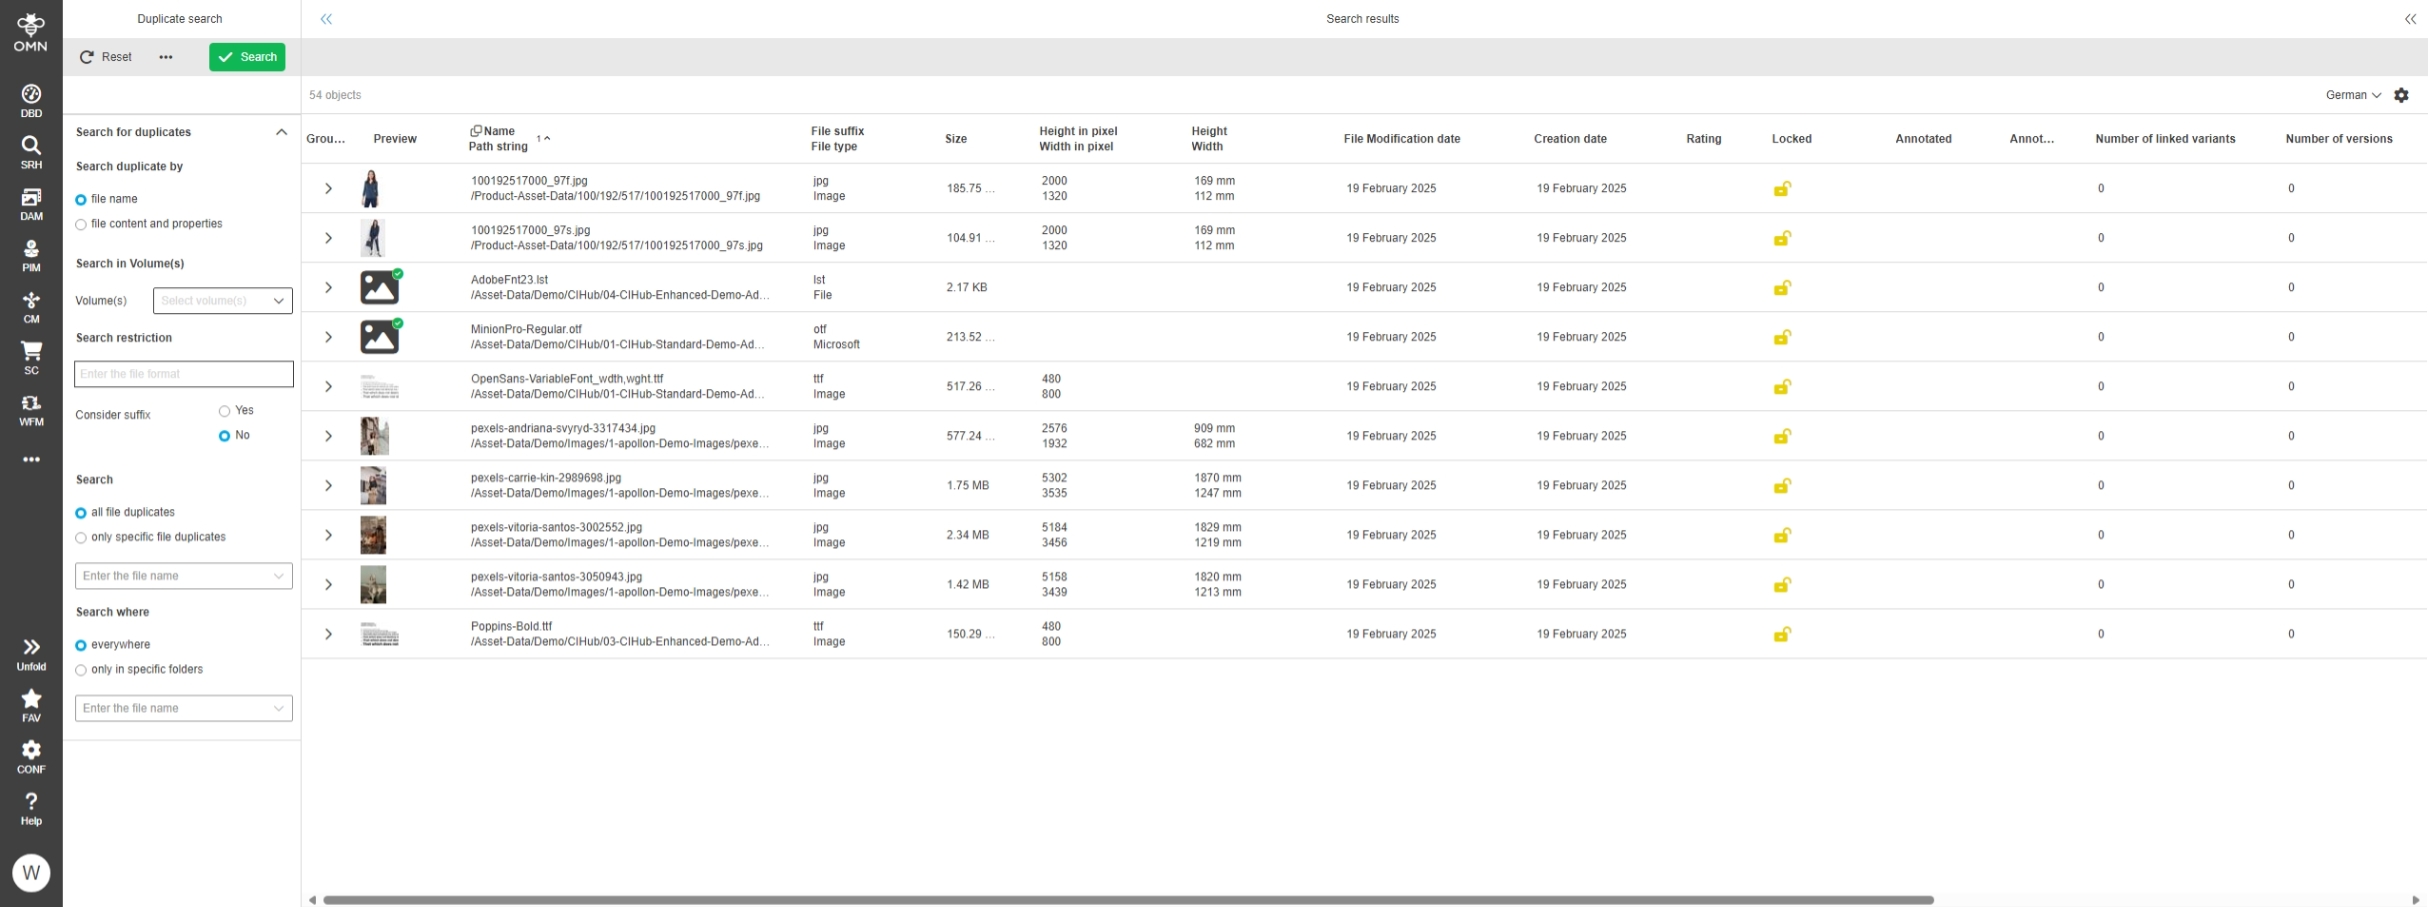Open the SC shopping cart module
The width and height of the screenshot is (2428, 907).
tap(31, 358)
